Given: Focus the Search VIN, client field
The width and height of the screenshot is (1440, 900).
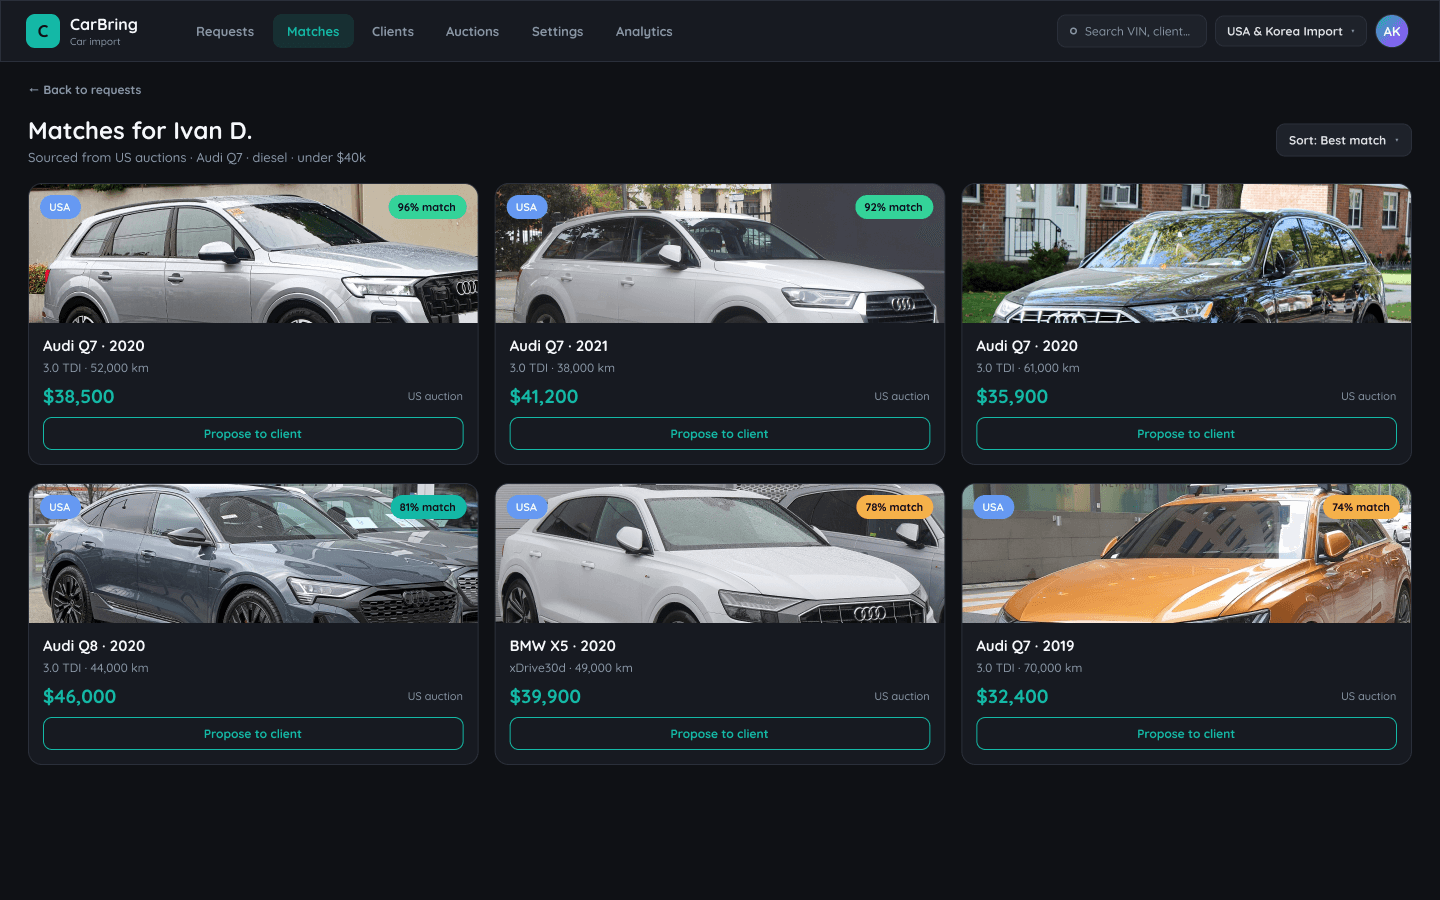Looking at the screenshot, I should click(x=1131, y=31).
